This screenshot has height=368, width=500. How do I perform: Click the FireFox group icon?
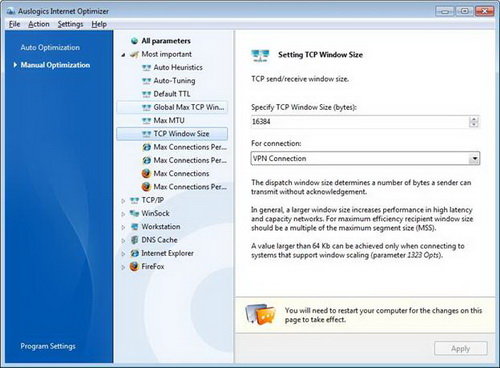134,267
